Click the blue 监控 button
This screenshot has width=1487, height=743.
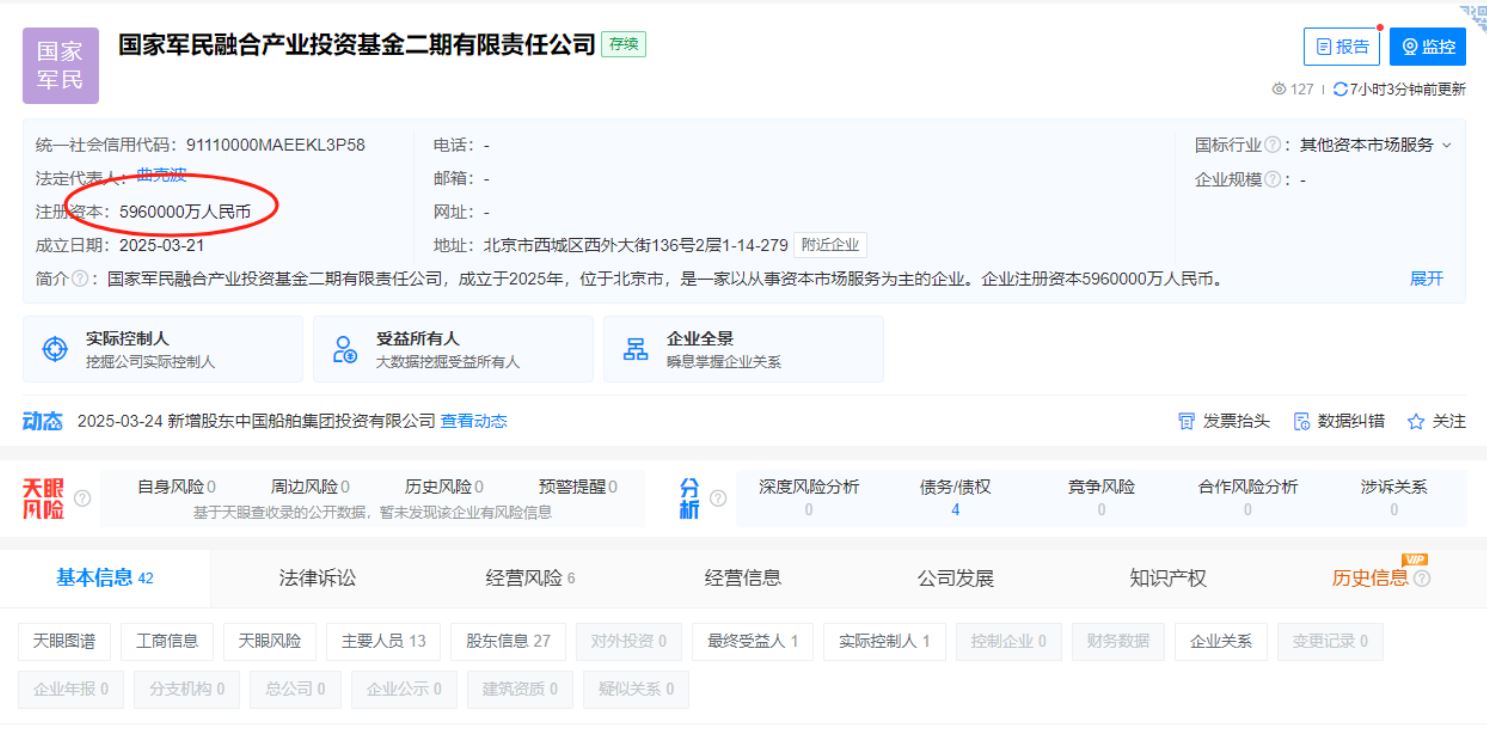point(1427,47)
